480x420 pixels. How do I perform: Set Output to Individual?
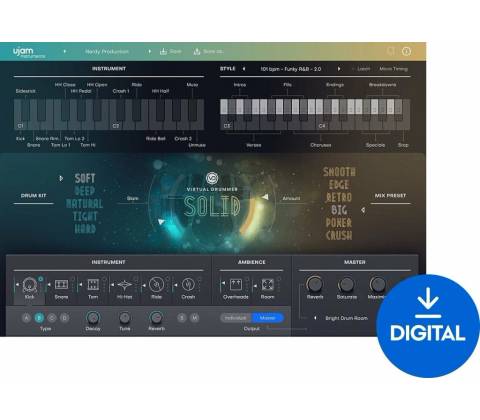(236, 318)
